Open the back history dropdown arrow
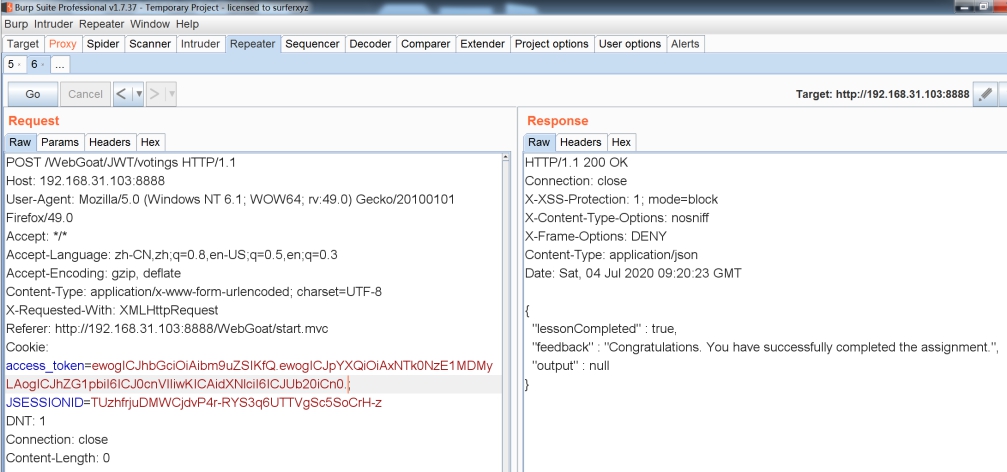This screenshot has height=472, width=1007. [x=138, y=94]
